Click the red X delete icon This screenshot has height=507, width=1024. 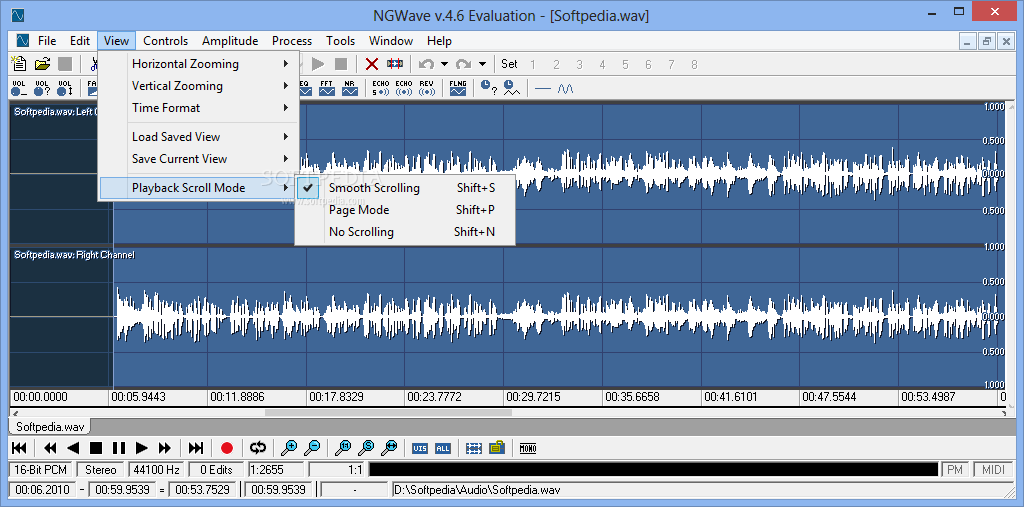click(372, 64)
